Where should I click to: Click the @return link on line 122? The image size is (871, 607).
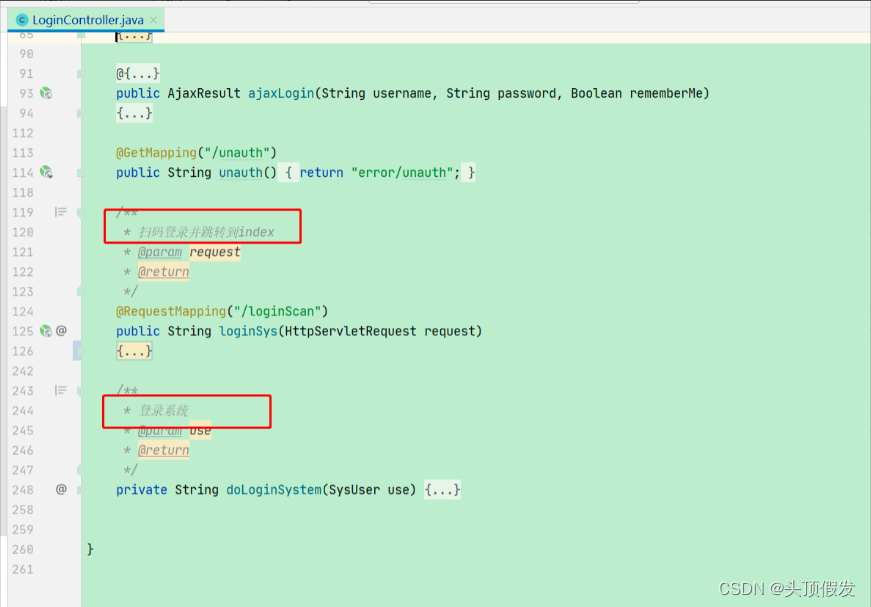163,271
